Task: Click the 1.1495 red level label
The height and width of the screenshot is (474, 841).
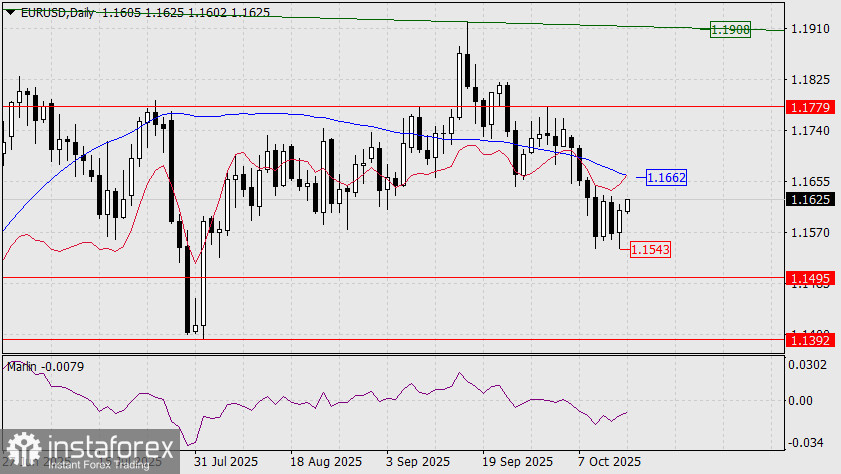Action: pyautogui.click(x=810, y=278)
